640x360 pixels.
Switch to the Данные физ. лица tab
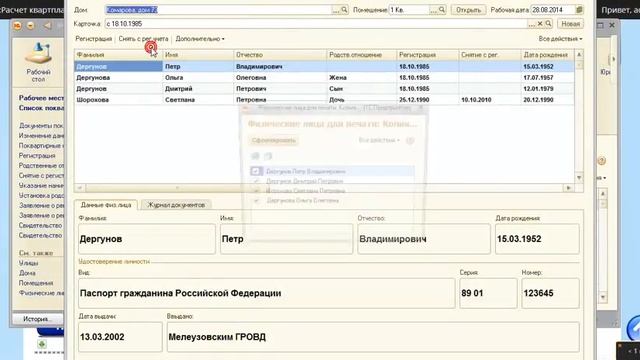tap(106, 205)
